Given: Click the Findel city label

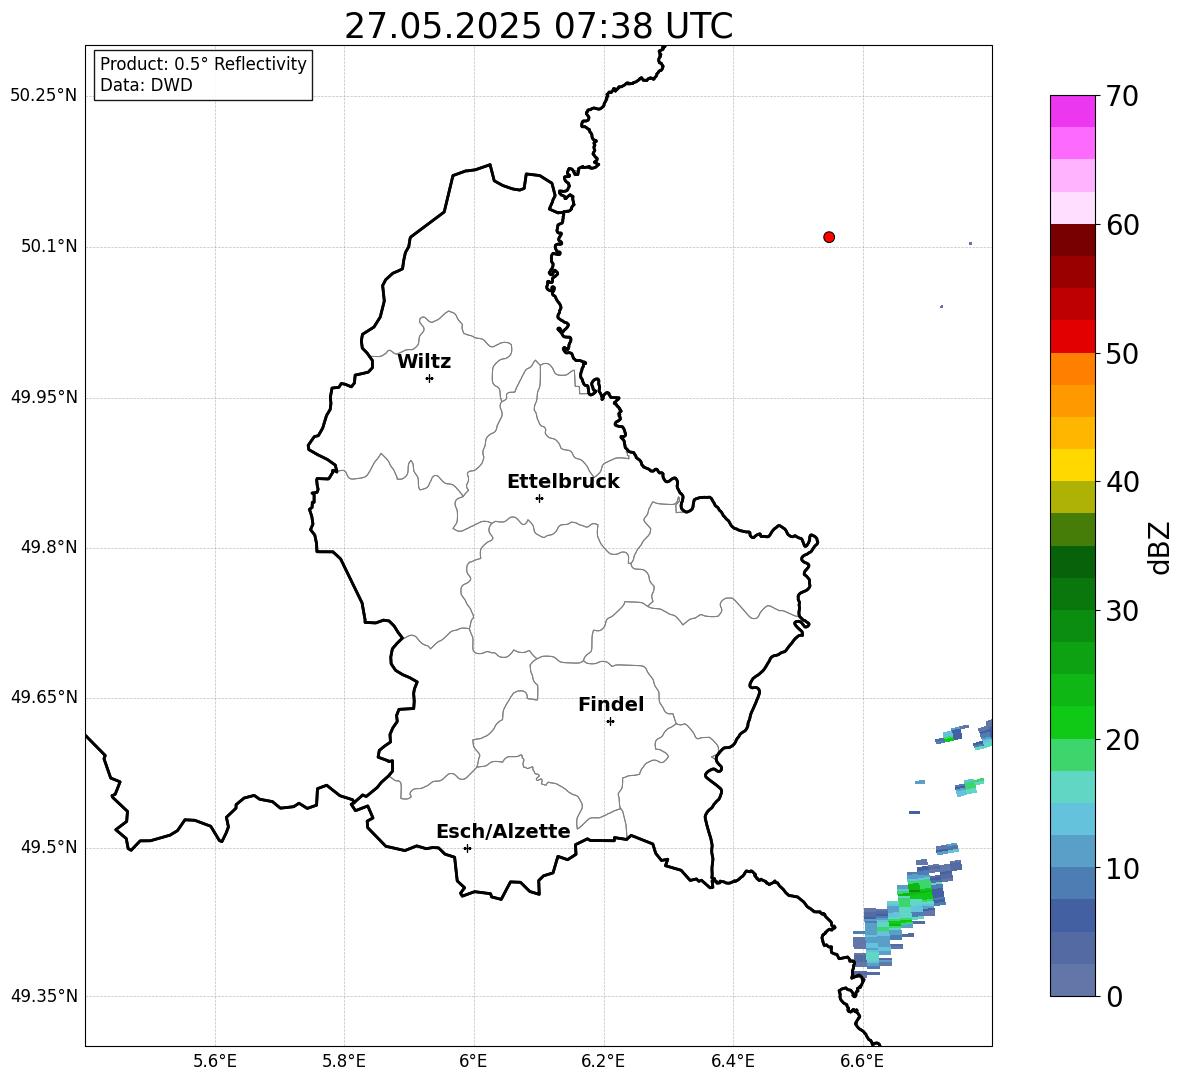Looking at the screenshot, I should [x=611, y=704].
